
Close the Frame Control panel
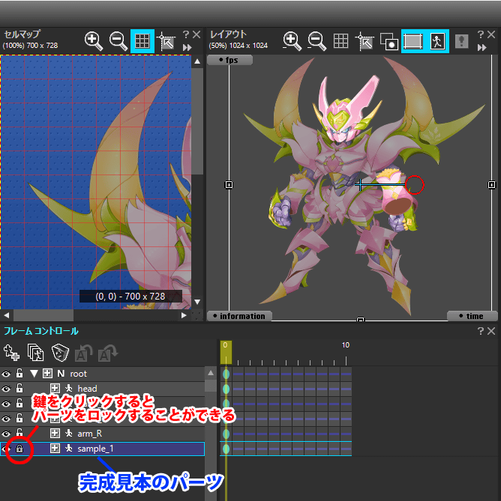pyautogui.click(x=491, y=331)
